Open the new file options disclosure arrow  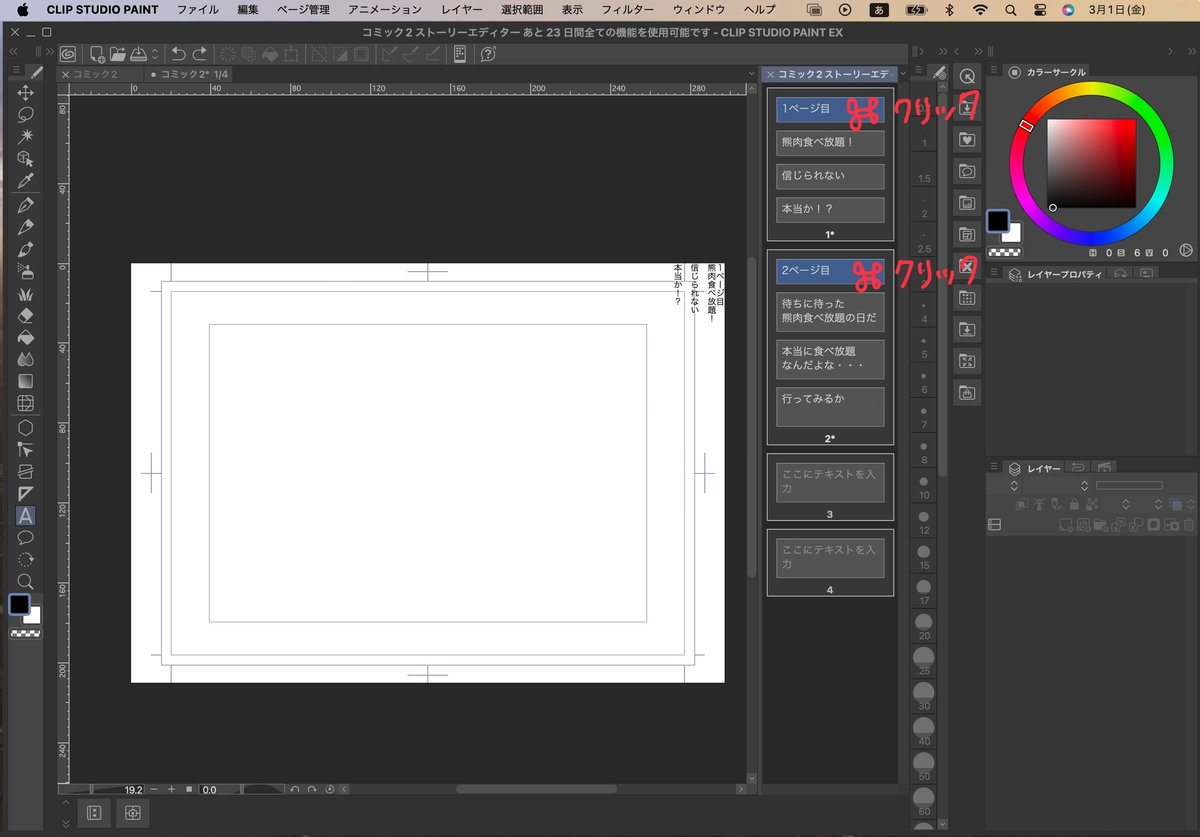pyautogui.click(x=154, y=53)
